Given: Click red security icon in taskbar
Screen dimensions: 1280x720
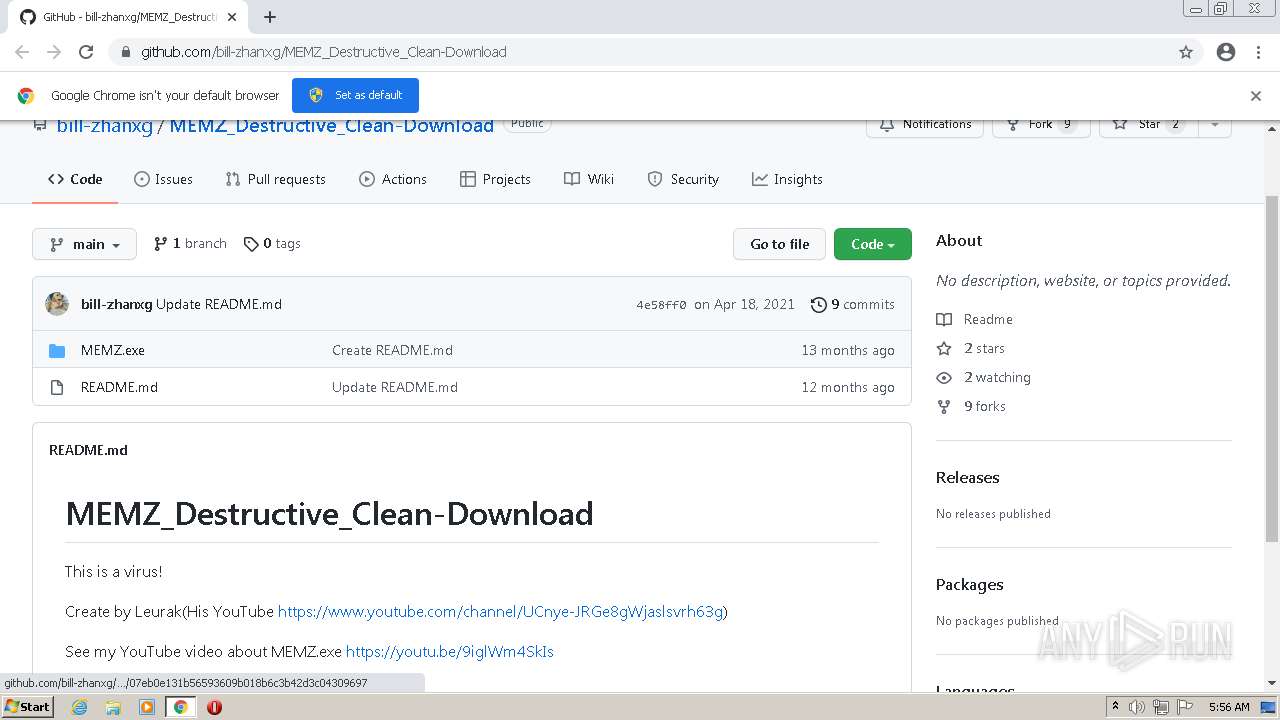Looking at the screenshot, I should coord(214,707).
